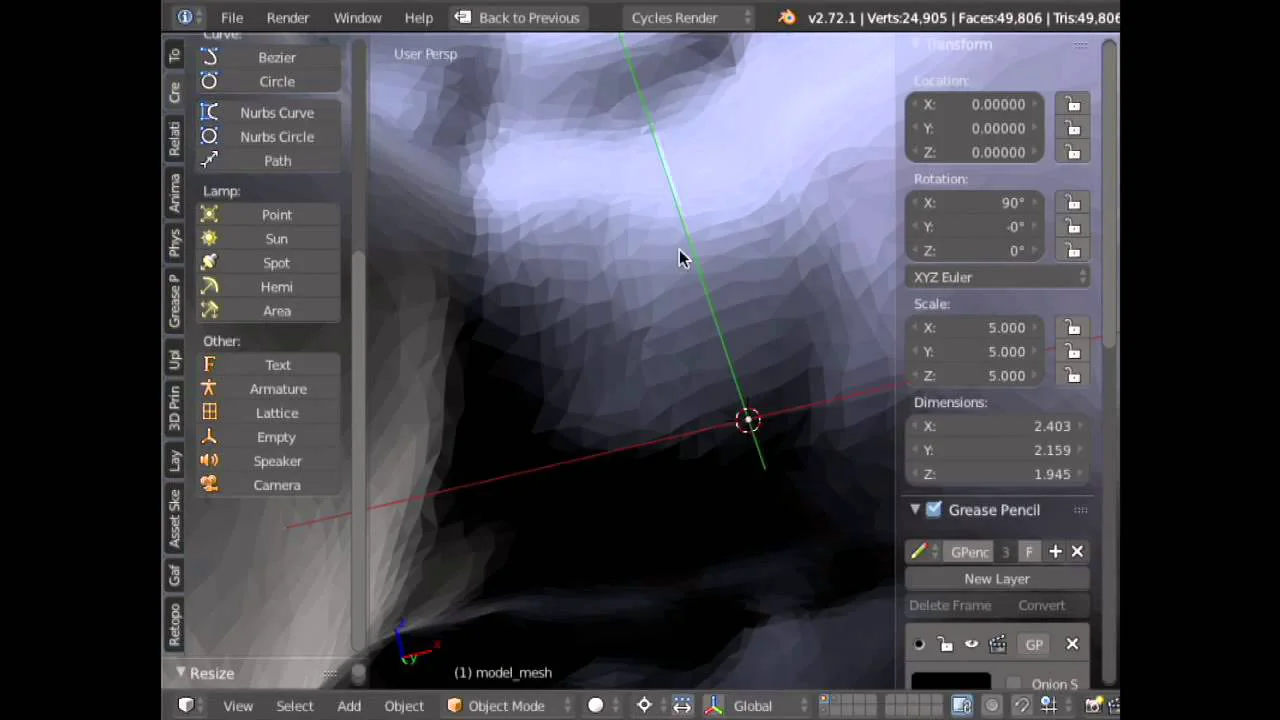This screenshot has width=1280, height=720.
Task: Open the Render menu
Action: tap(287, 18)
